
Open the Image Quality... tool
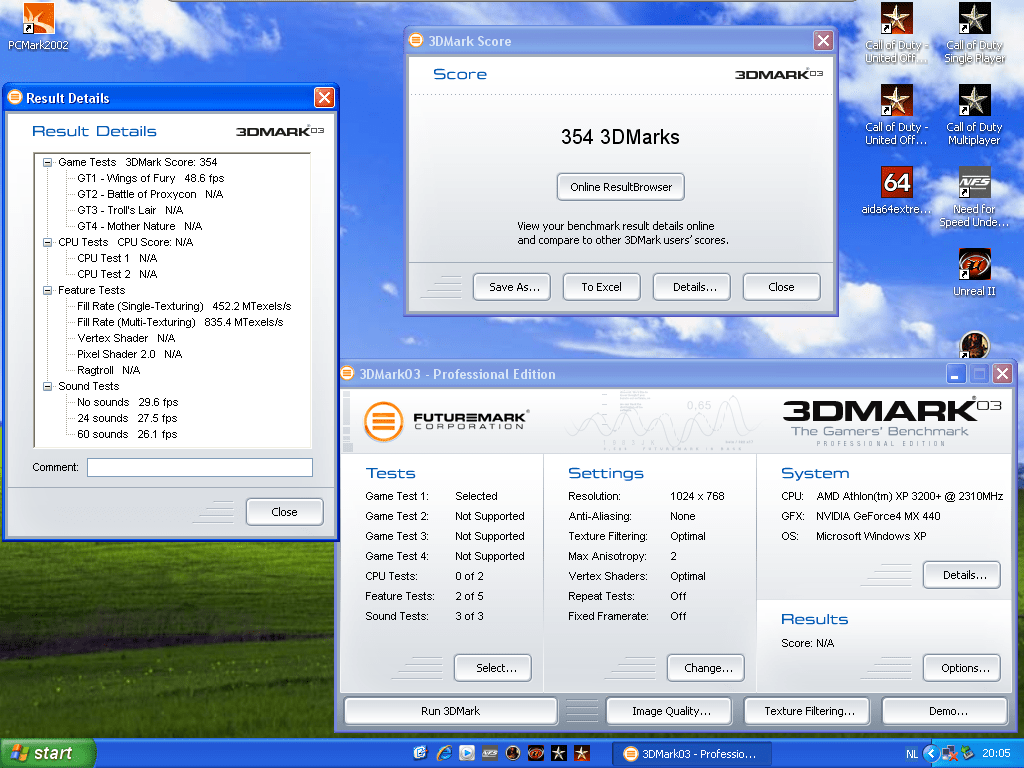click(x=669, y=711)
